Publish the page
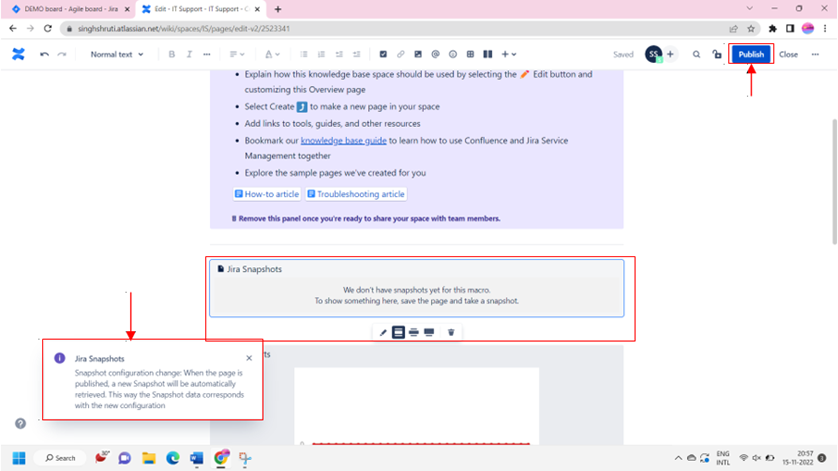Screen dimensions: 838x471 [x=751, y=54]
